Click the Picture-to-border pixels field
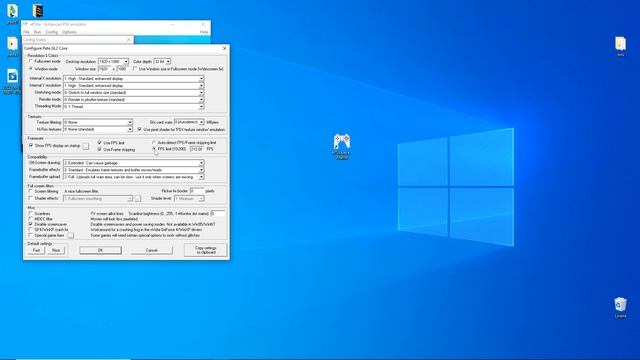640x360 pixels. [x=197, y=191]
